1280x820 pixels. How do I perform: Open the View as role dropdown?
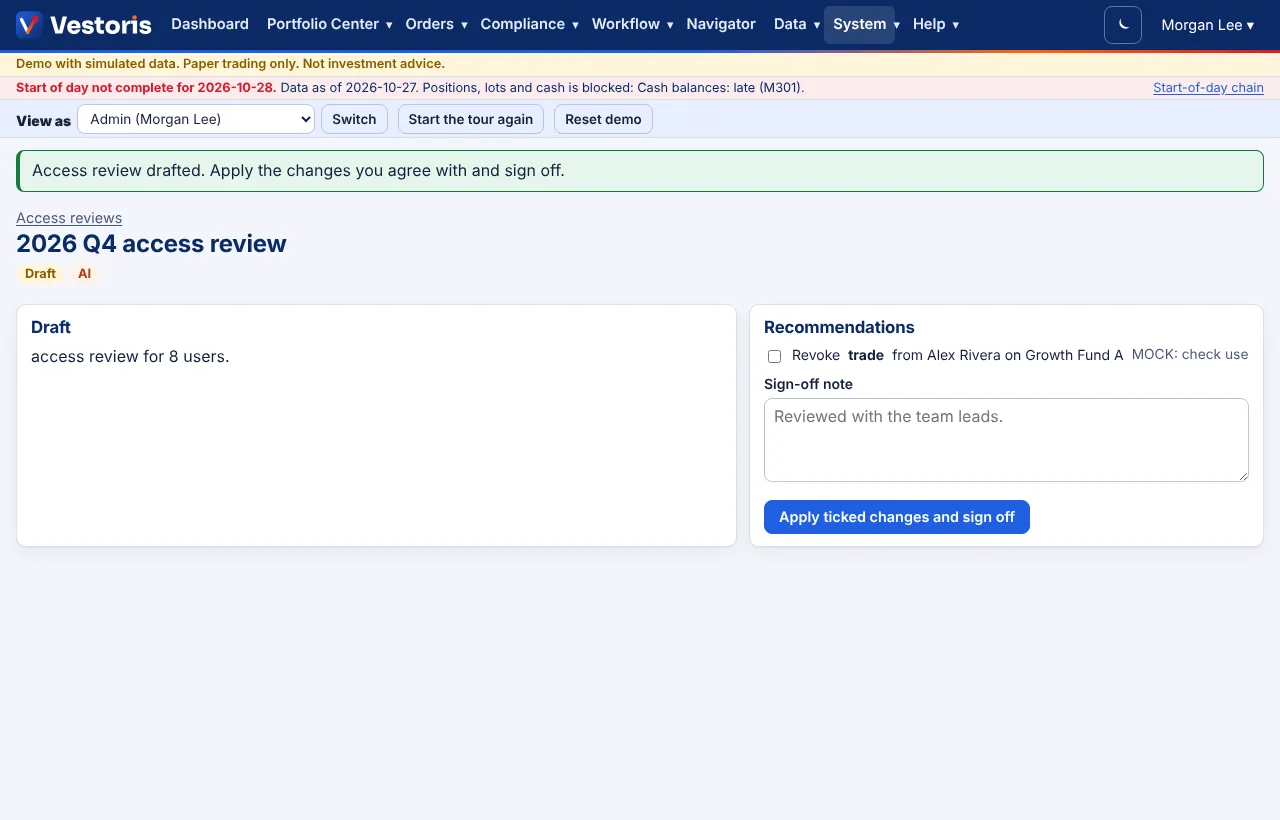(x=196, y=119)
